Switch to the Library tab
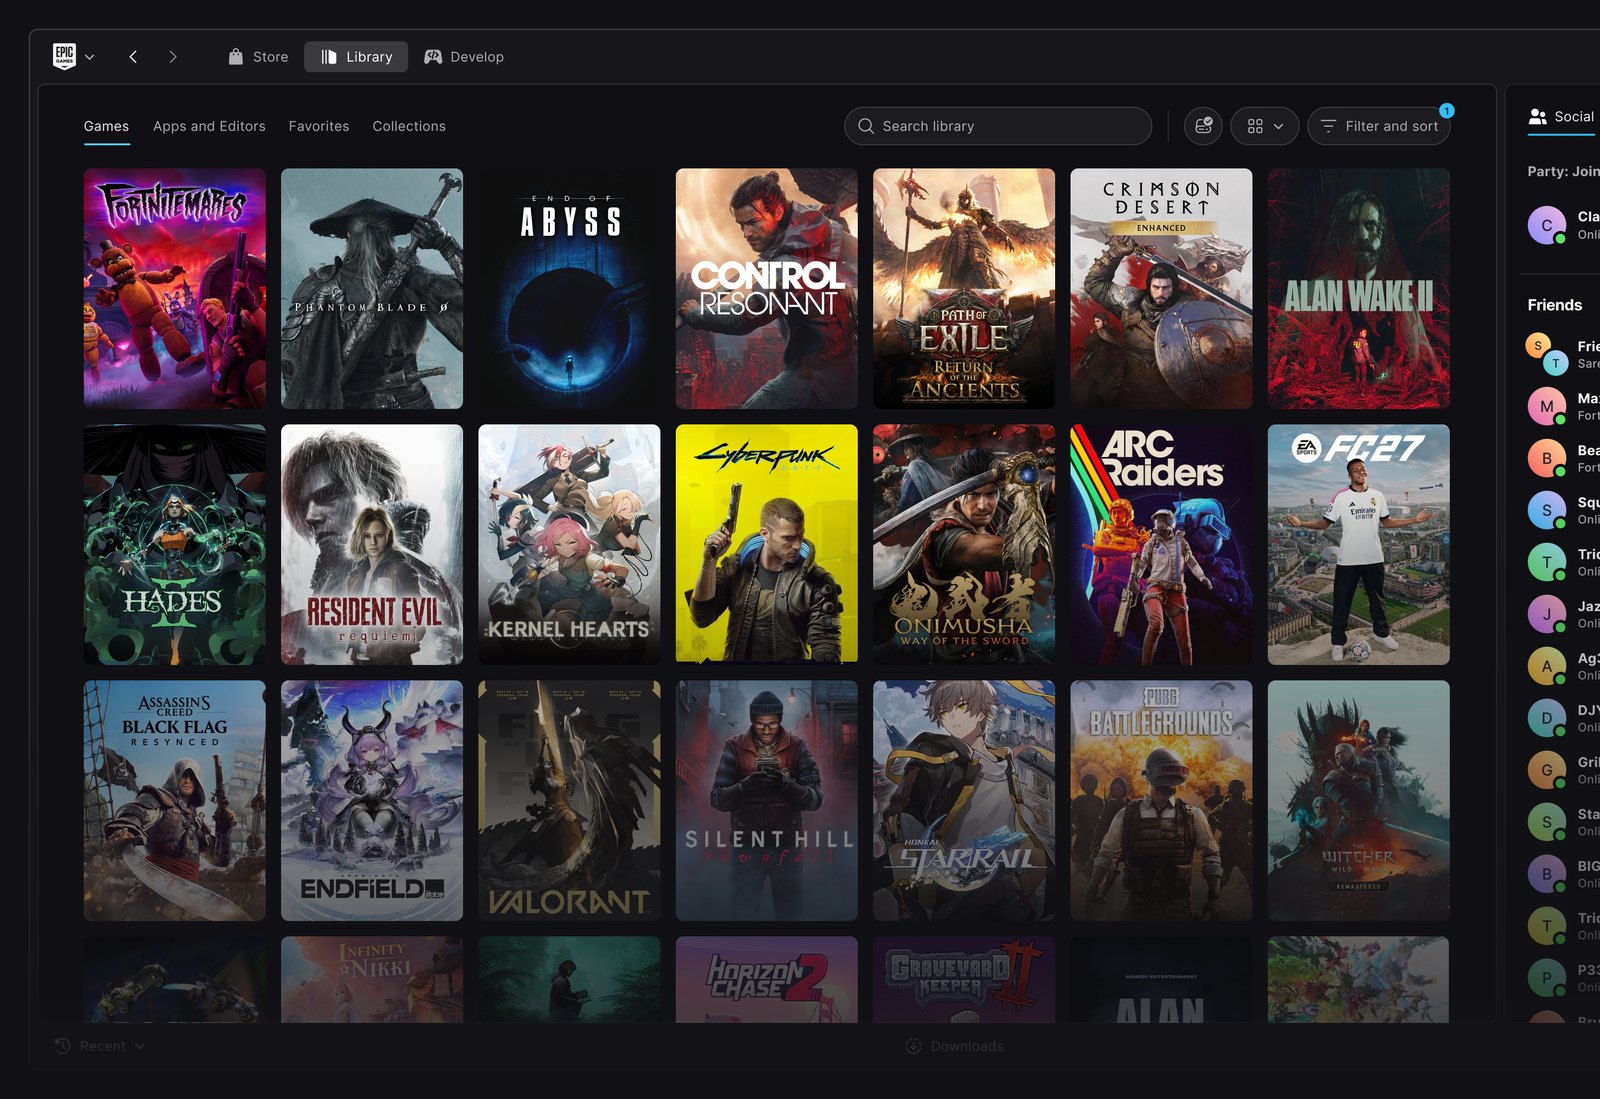This screenshot has height=1099, width=1600. pos(356,57)
